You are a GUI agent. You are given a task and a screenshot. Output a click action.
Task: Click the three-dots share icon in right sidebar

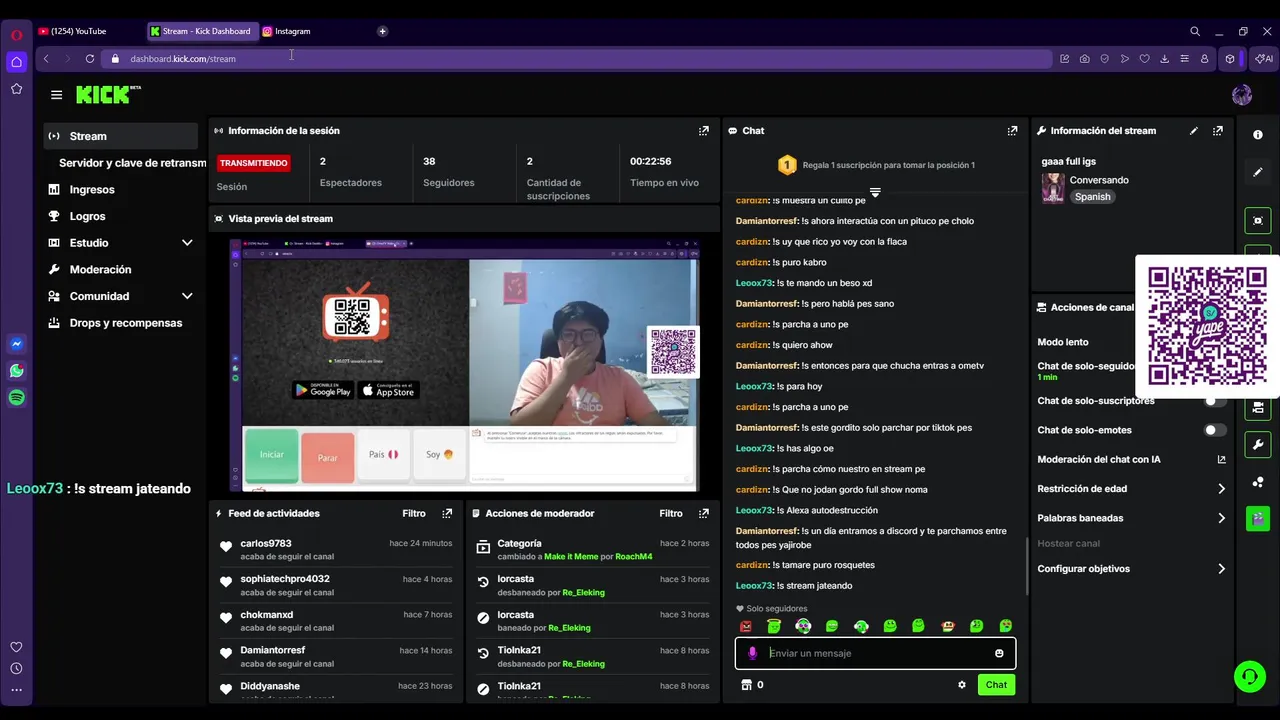pyautogui.click(x=1258, y=482)
